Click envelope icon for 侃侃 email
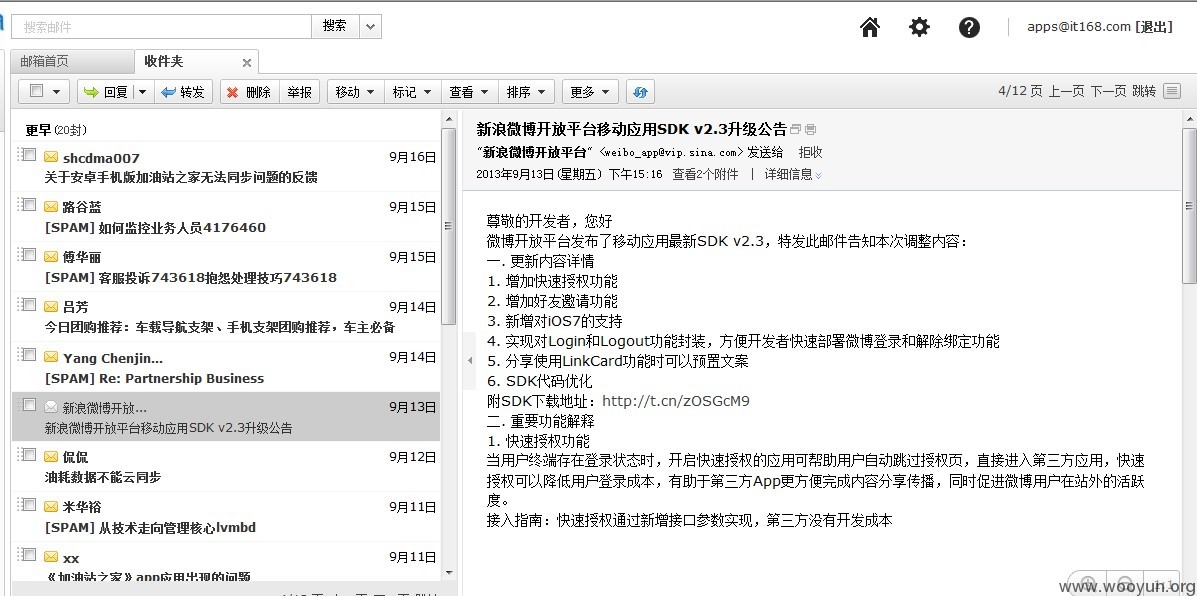The image size is (1197, 596). (51, 457)
